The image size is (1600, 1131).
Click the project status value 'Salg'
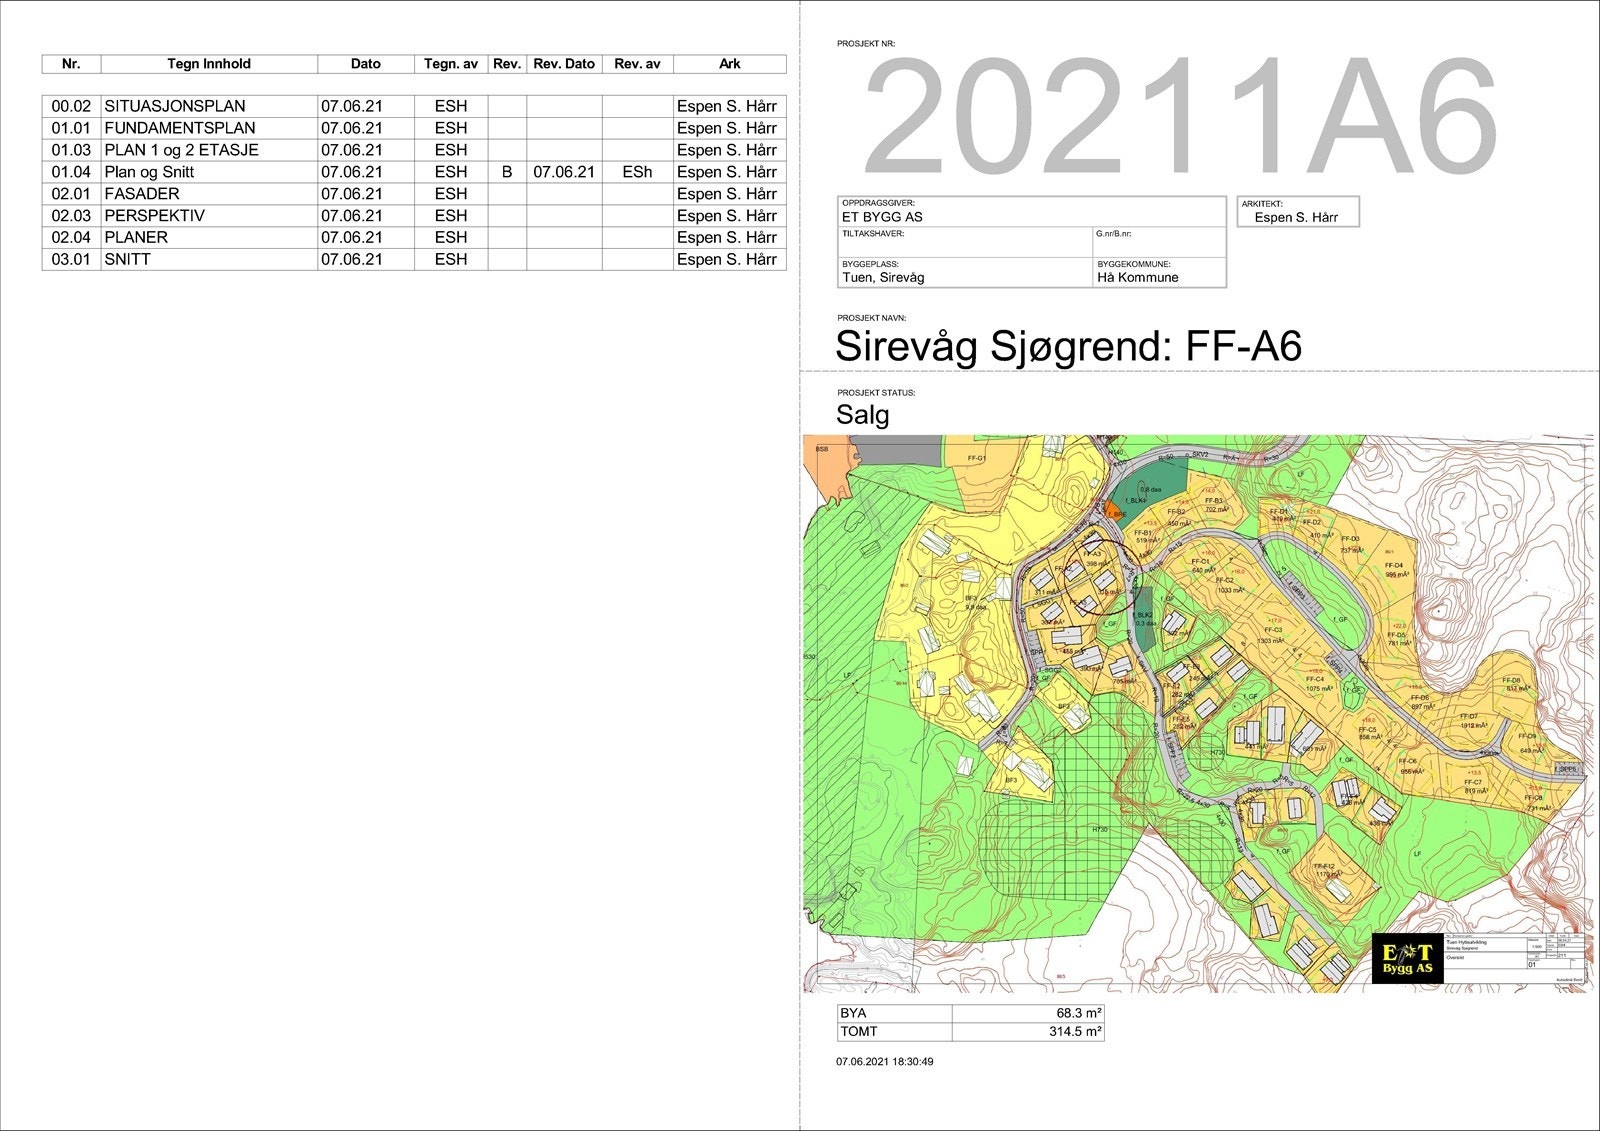pyautogui.click(x=862, y=414)
